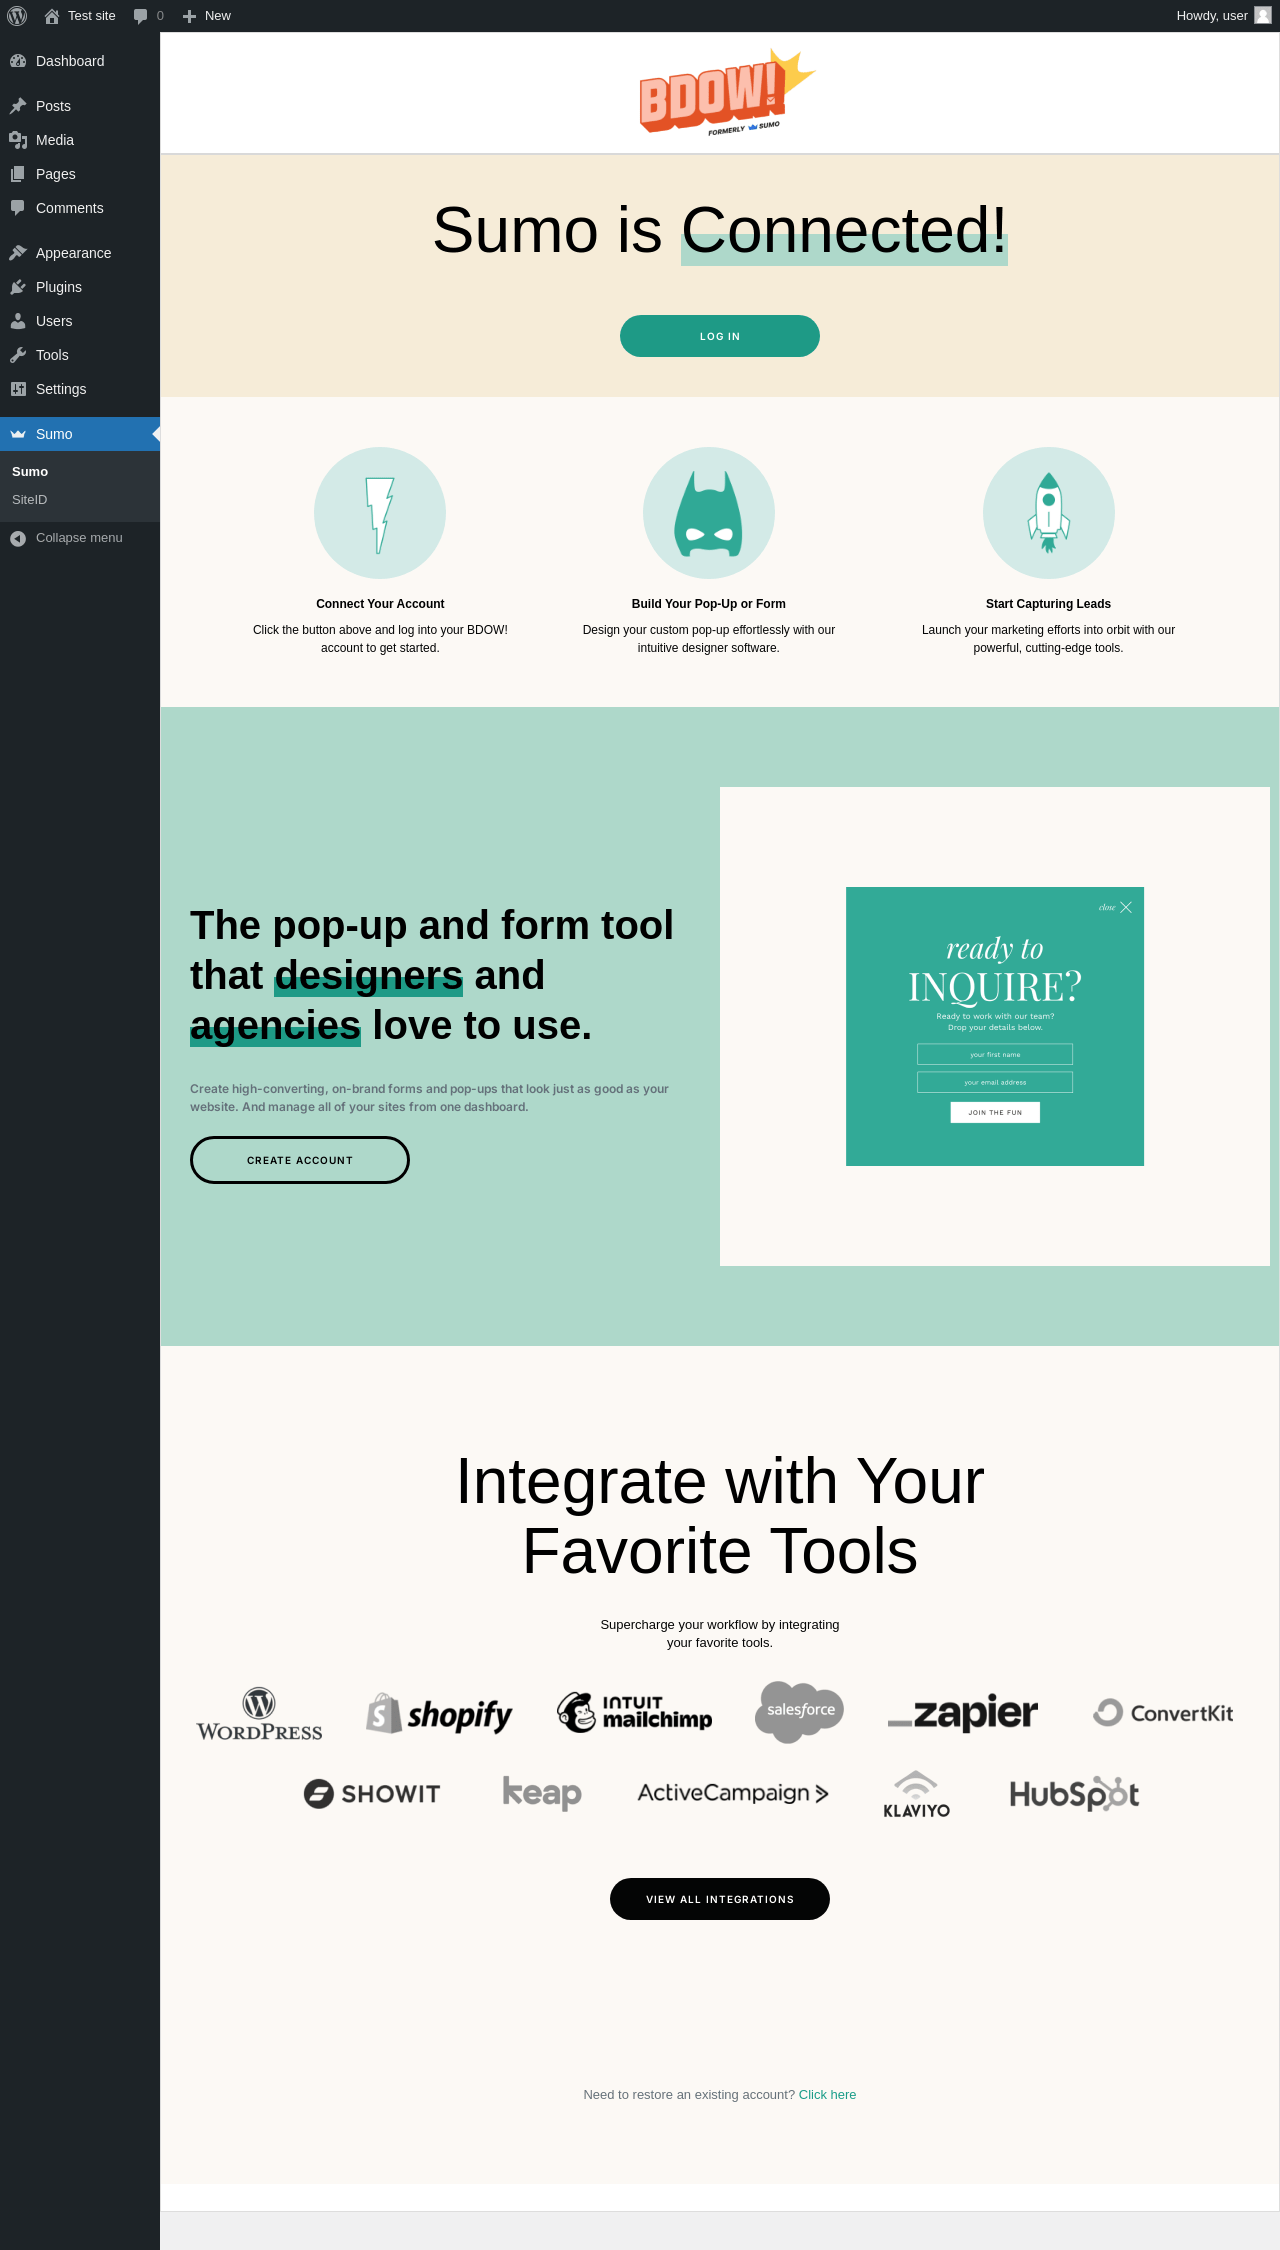Screen dimensions: 1280x2250
Task: Go to Media library menu
Action: 80,140
